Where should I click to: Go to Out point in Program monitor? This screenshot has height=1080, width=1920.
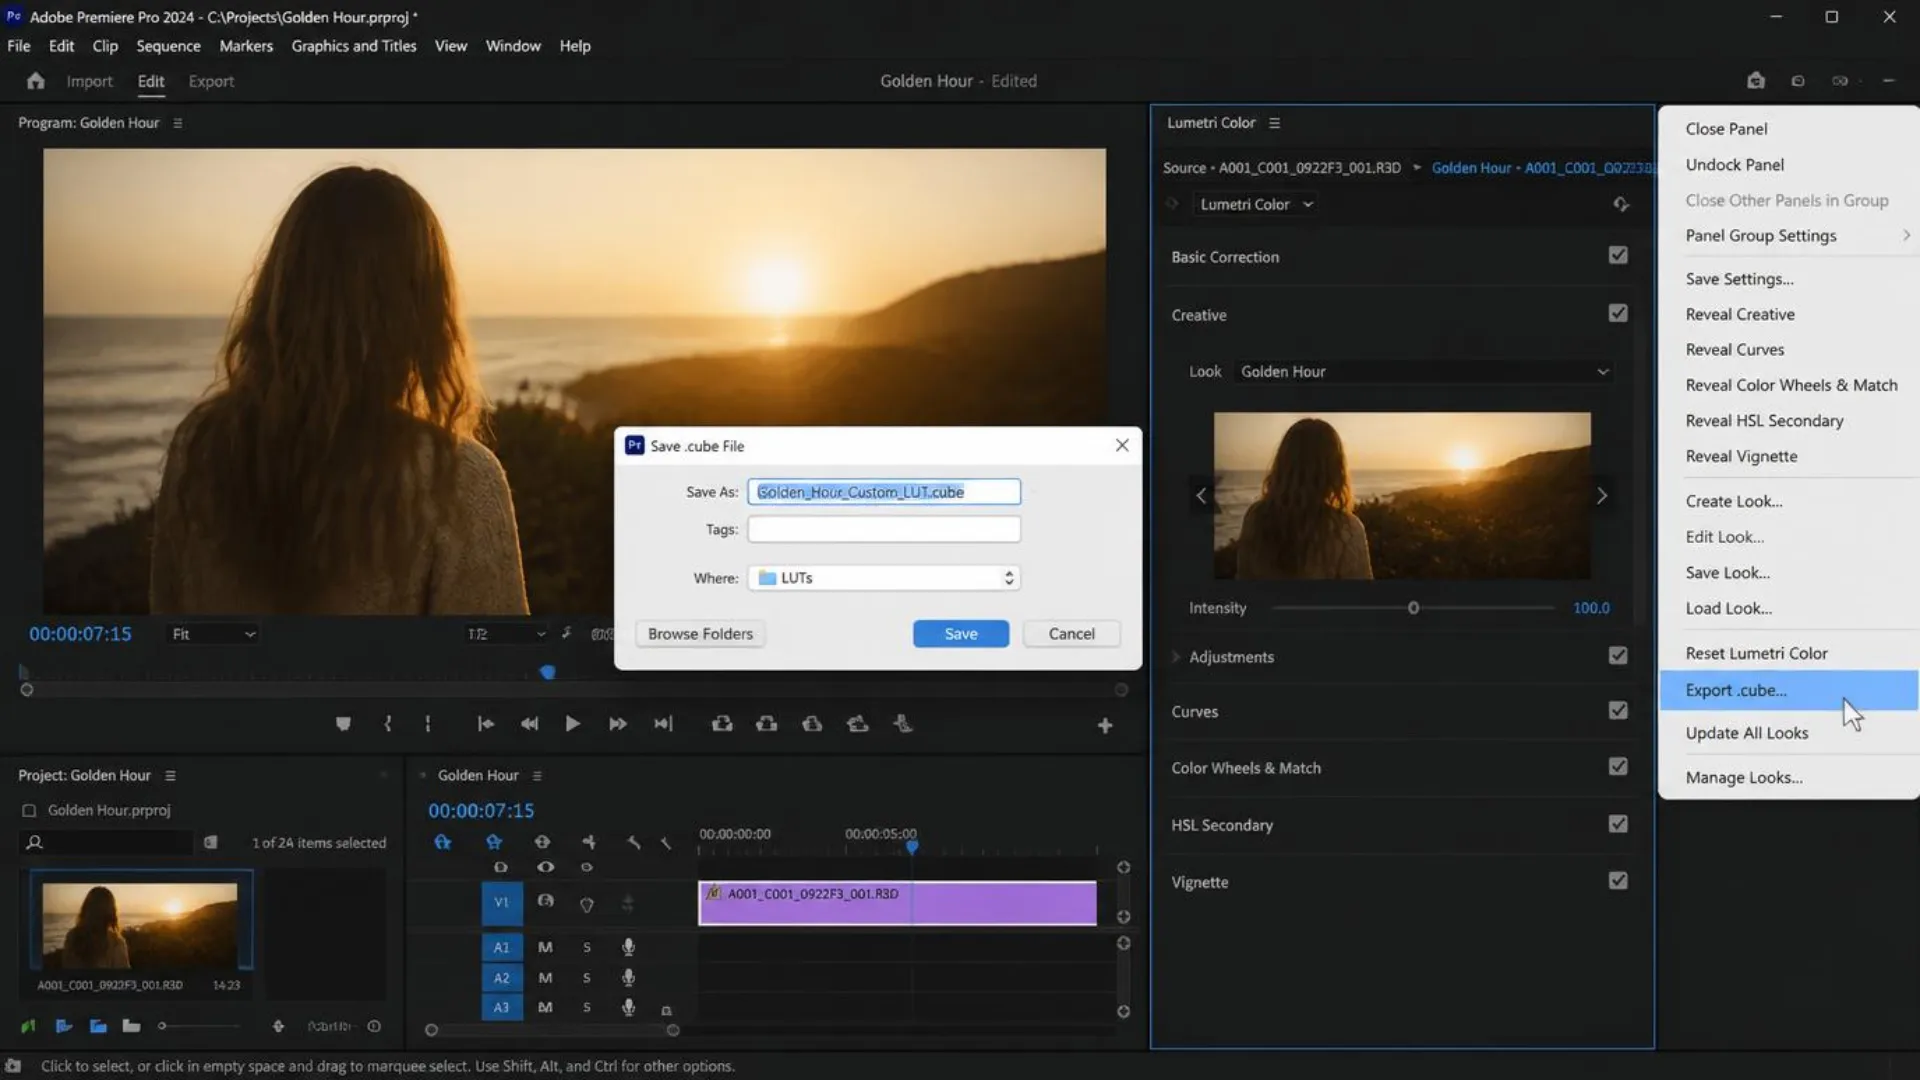pyautogui.click(x=663, y=724)
